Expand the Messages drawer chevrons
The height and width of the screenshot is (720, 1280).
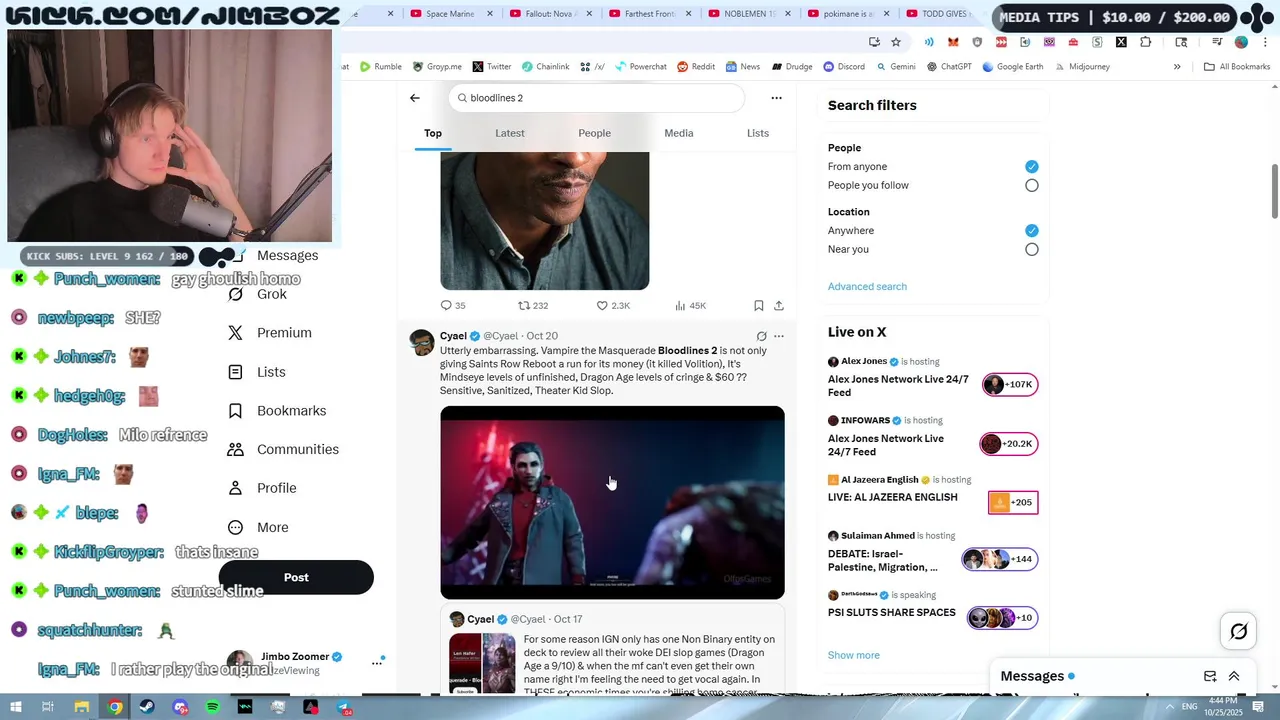[1234, 676]
